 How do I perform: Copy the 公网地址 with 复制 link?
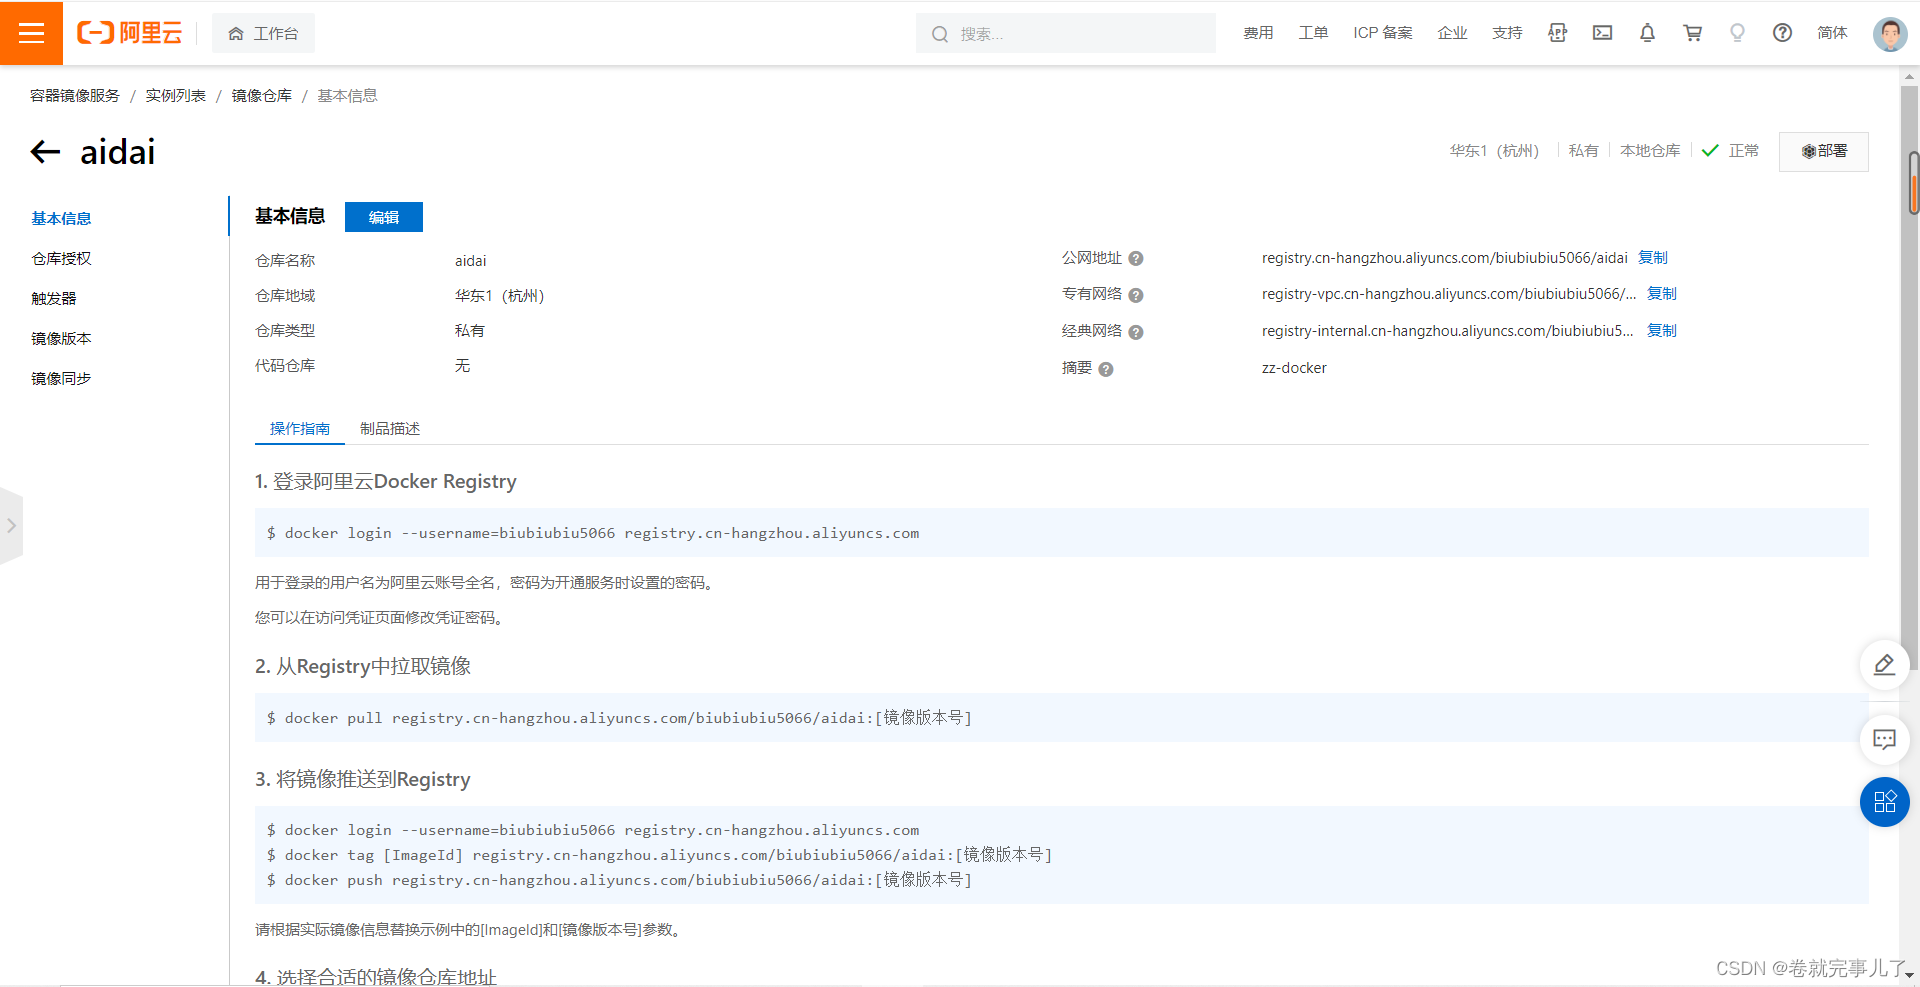[x=1653, y=257]
